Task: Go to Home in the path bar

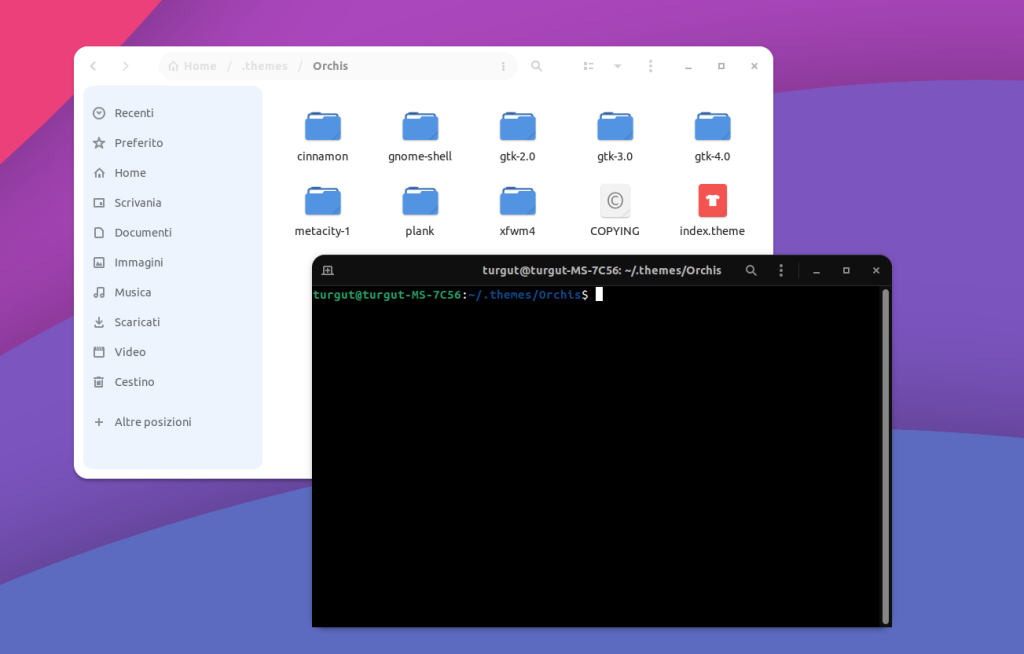Action: (x=193, y=66)
